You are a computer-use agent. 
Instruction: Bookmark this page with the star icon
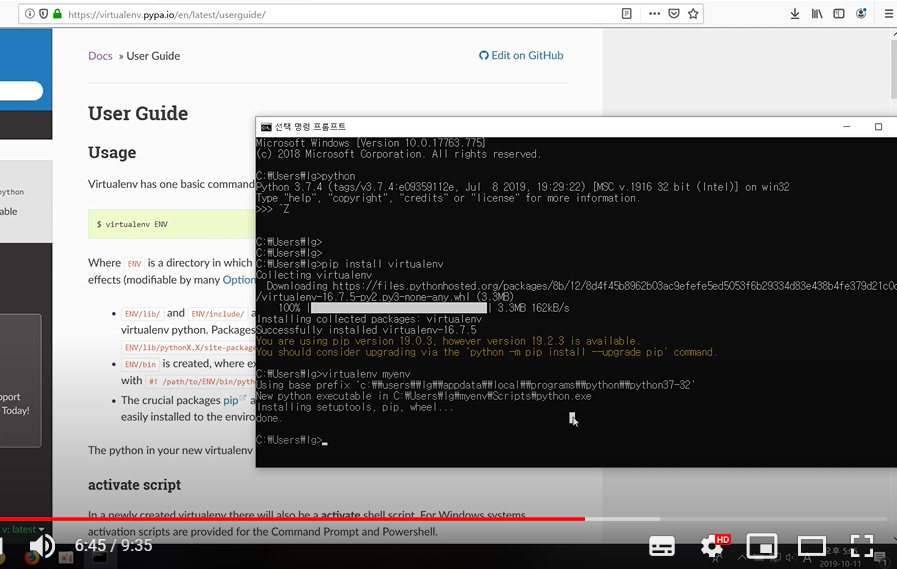tap(693, 14)
